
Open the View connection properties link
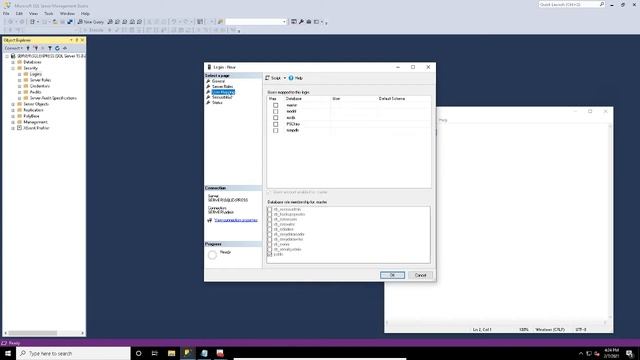tap(236, 220)
